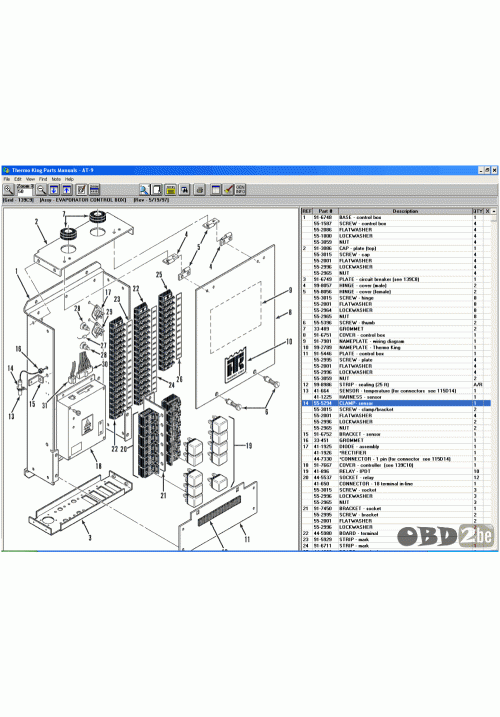Select the BRACKET - sensor row
This screenshot has width=500, height=717.
tap(396, 434)
